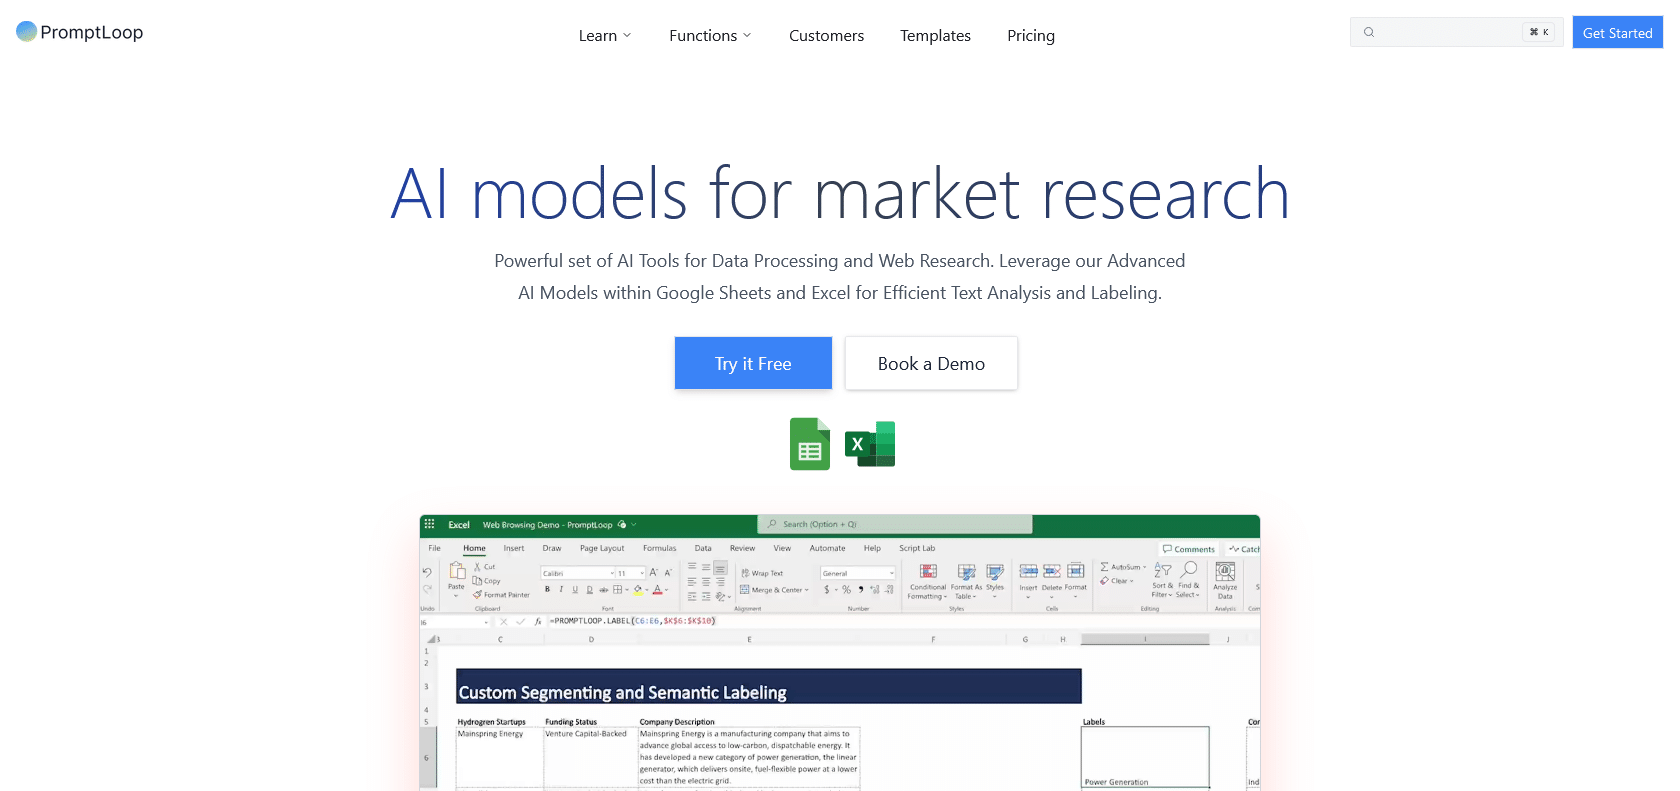1680x791 pixels.
Task: Toggle Bold formatting
Action: (547, 590)
